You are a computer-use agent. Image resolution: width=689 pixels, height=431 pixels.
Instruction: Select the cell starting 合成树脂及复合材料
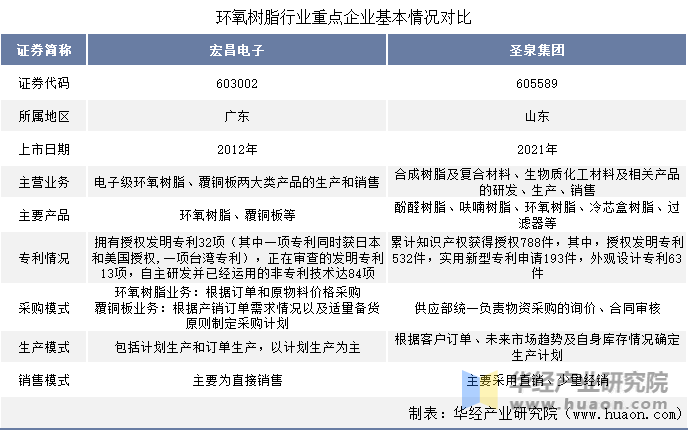point(537,182)
